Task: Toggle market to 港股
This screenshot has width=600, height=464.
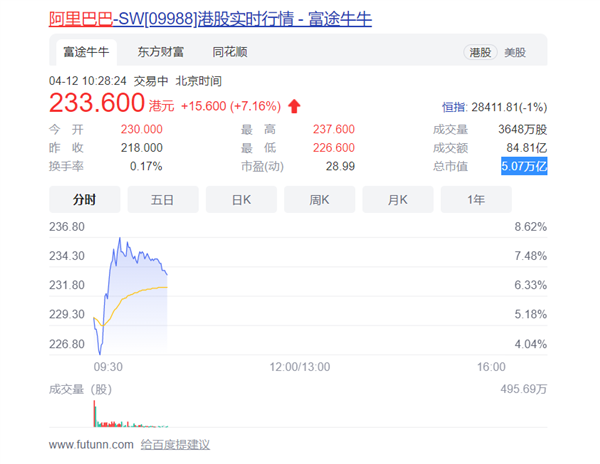Action: pos(480,52)
